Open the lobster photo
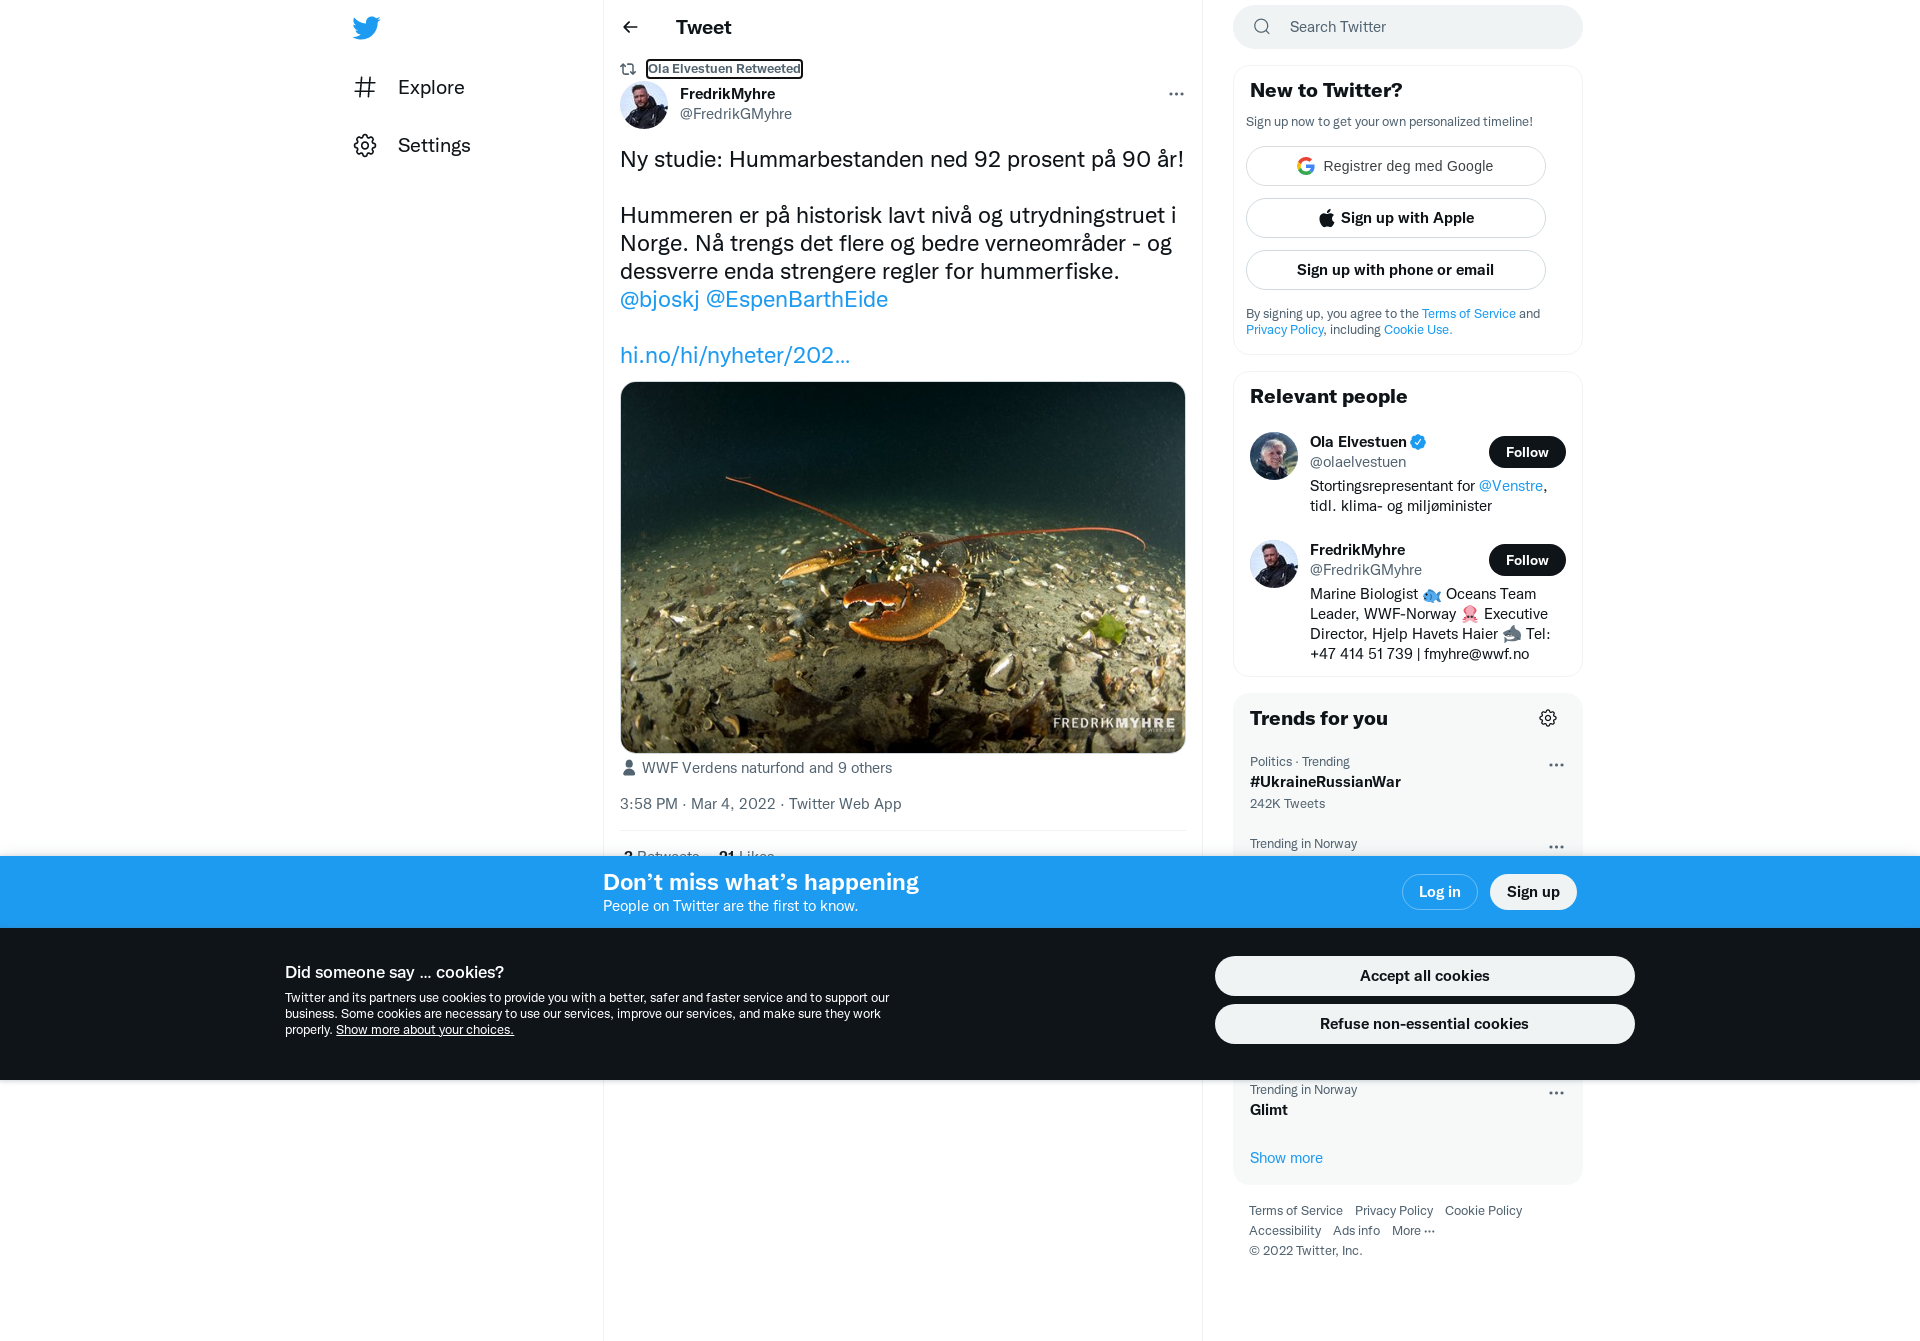 tap(902, 567)
